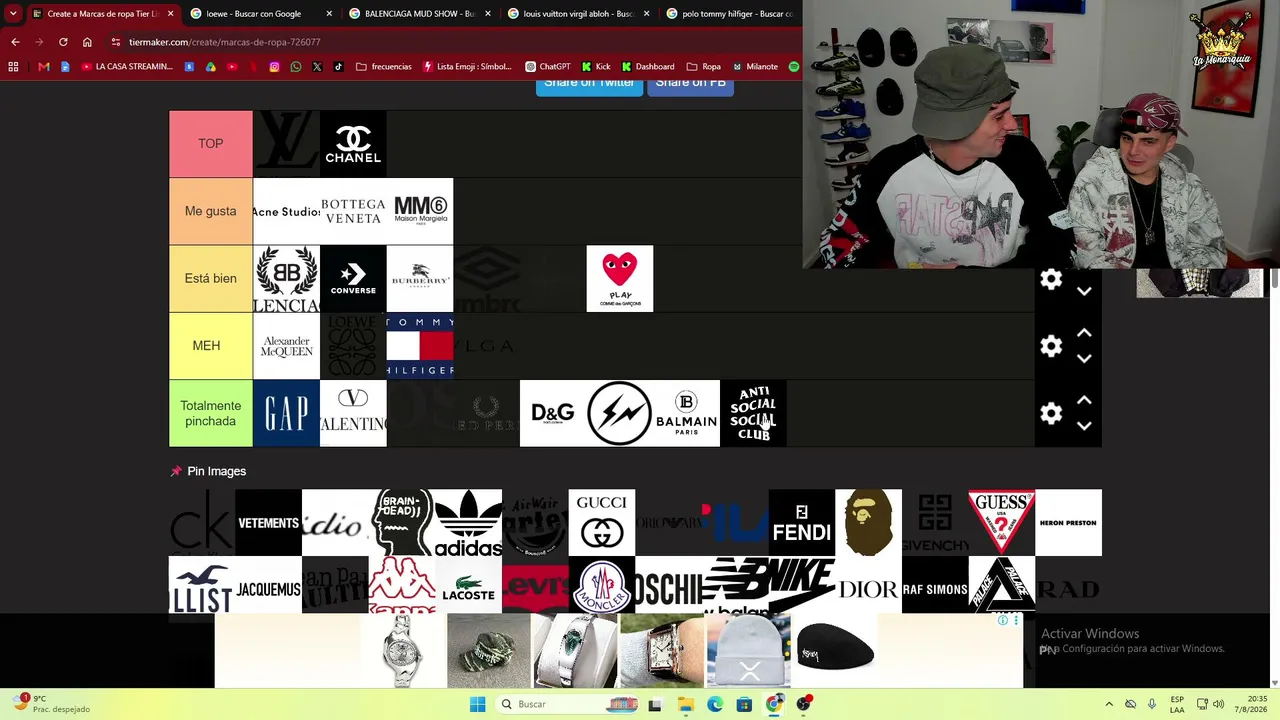Select the Adidas logo from image pool
1280x720 pixels.
coord(468,523)
